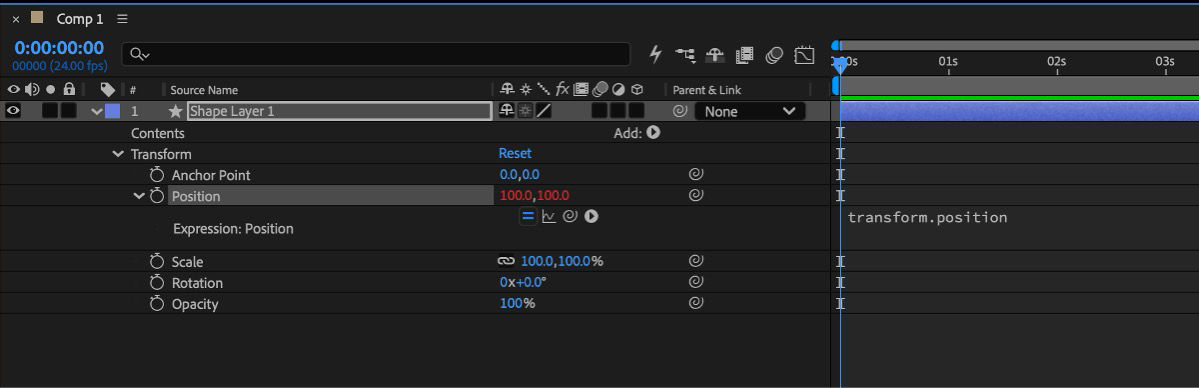Toggle the Anchor Point stopwatch
The height and width of the screenshot is (388, 1199).
(x=157, y=174)
